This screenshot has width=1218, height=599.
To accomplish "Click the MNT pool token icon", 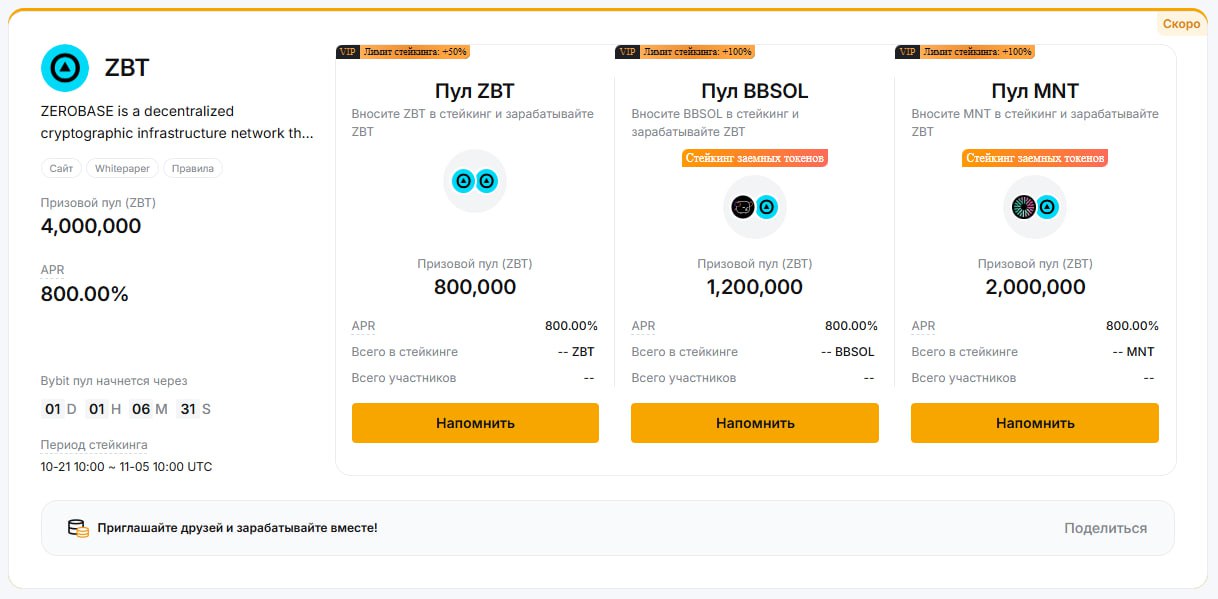I will click(1035, 207).
